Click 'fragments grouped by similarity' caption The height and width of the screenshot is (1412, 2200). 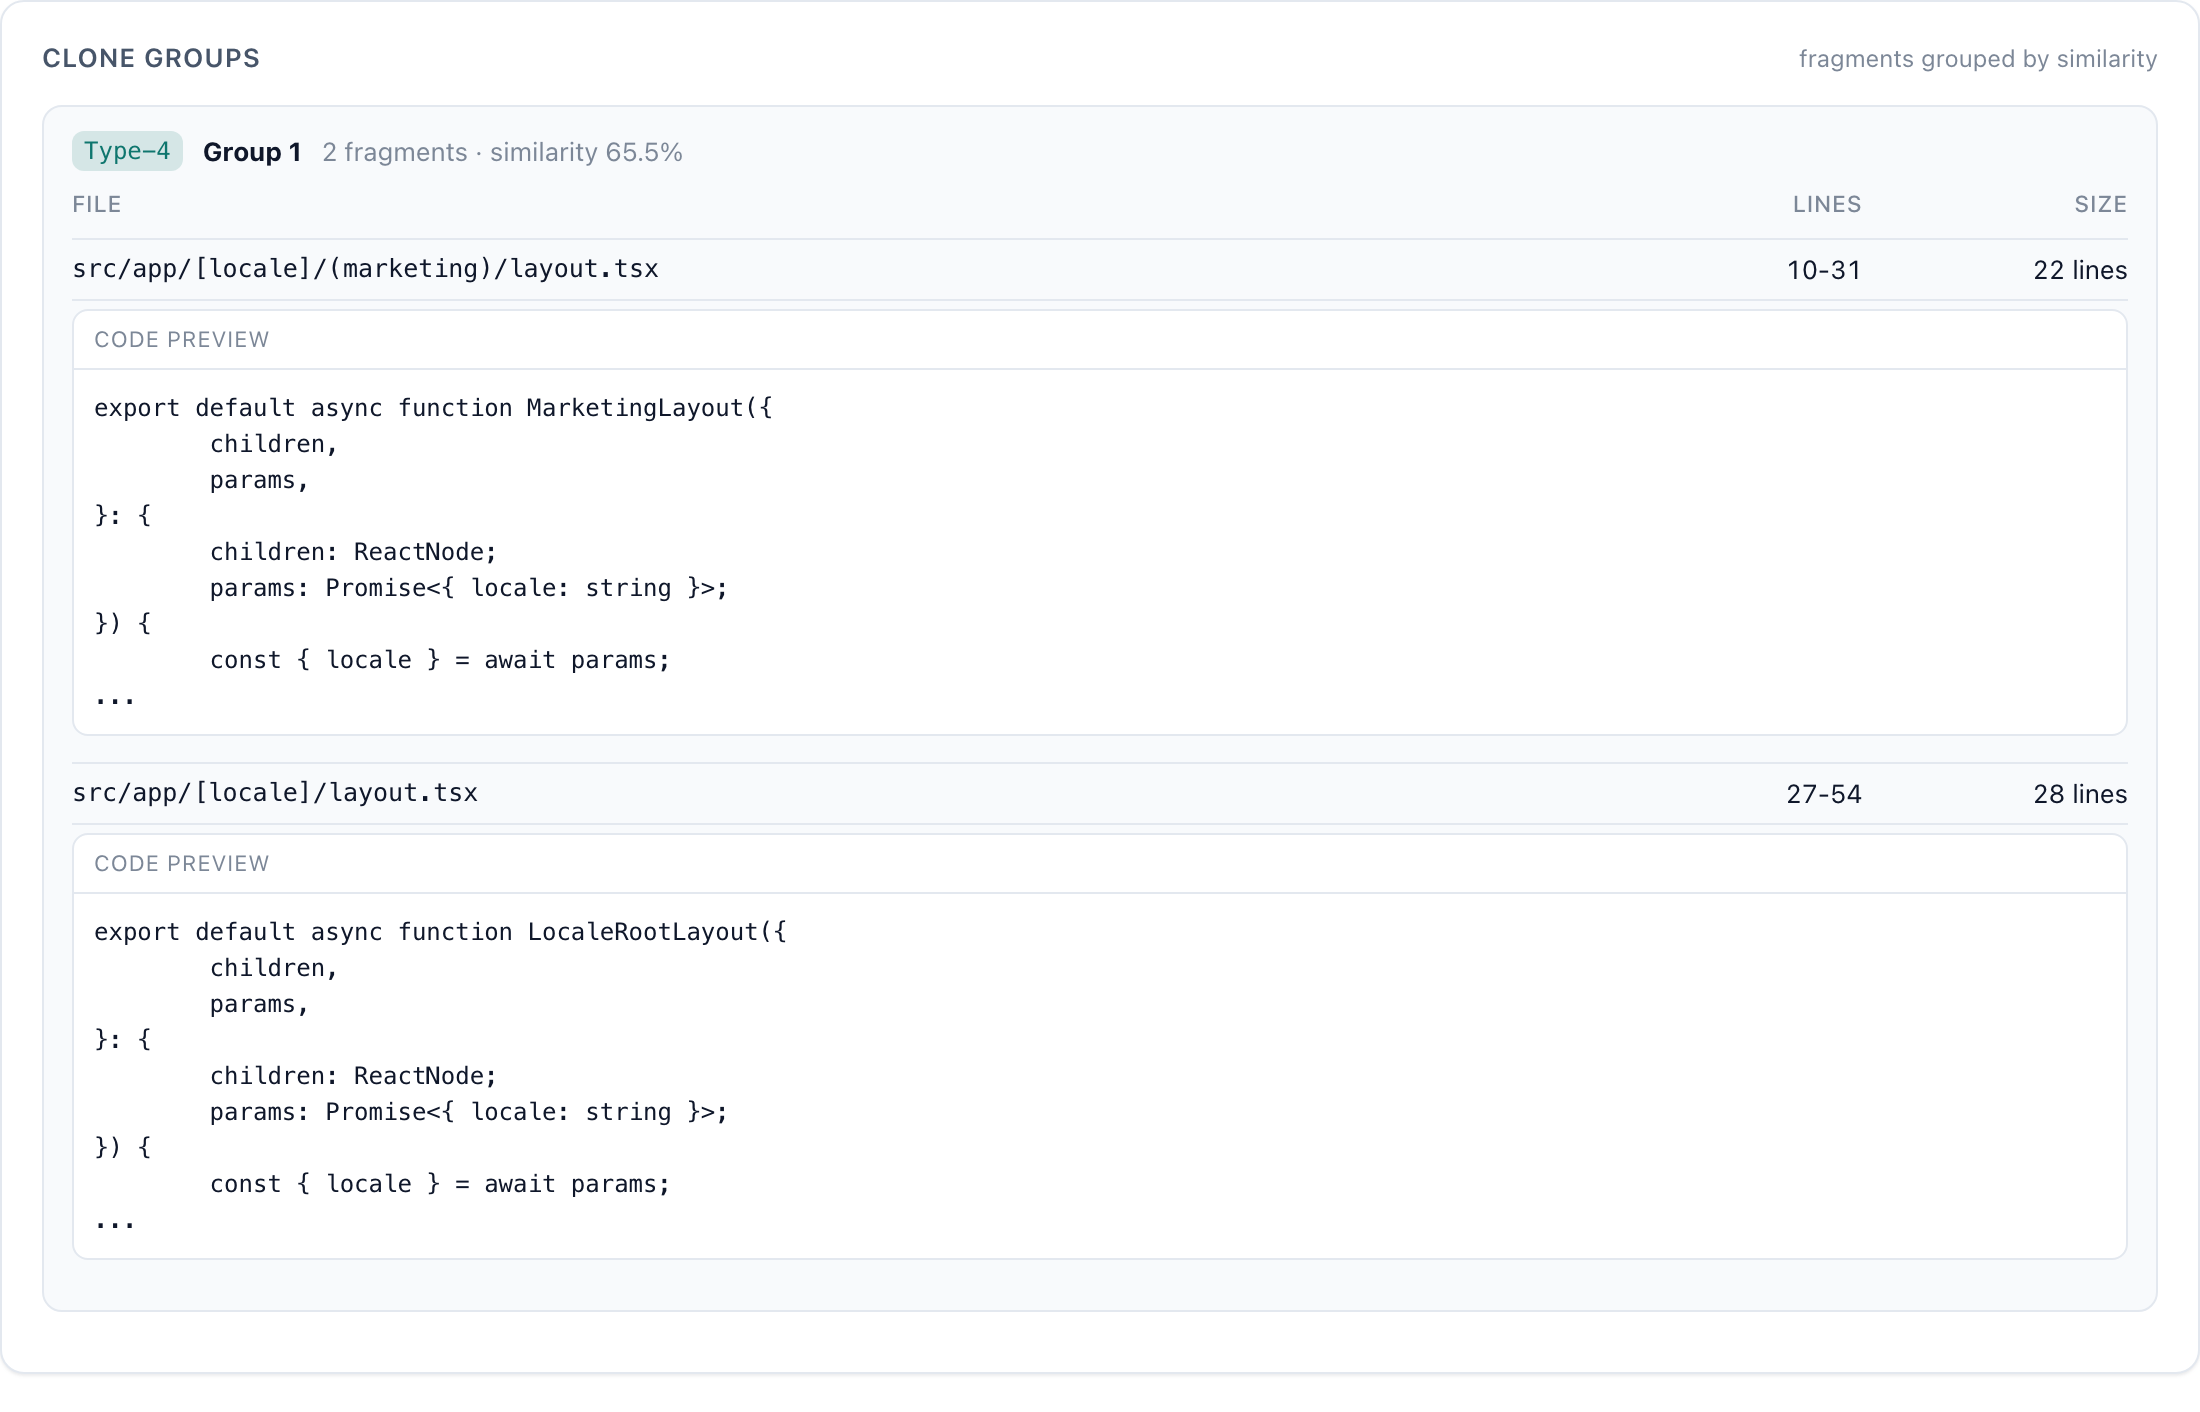(x=1977, y=59)
